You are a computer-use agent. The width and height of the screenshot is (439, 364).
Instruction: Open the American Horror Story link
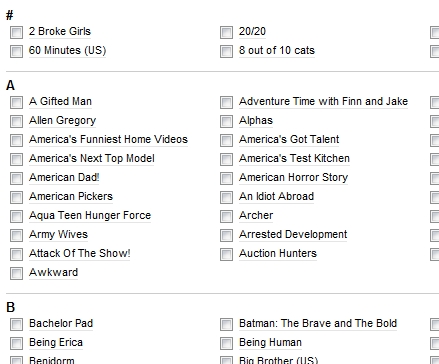[x=293, y=178]
